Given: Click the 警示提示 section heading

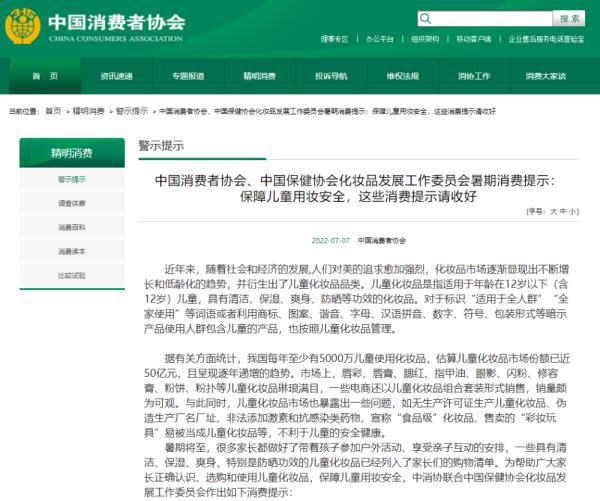Looking at the screenshot, I should click(161, 145).
